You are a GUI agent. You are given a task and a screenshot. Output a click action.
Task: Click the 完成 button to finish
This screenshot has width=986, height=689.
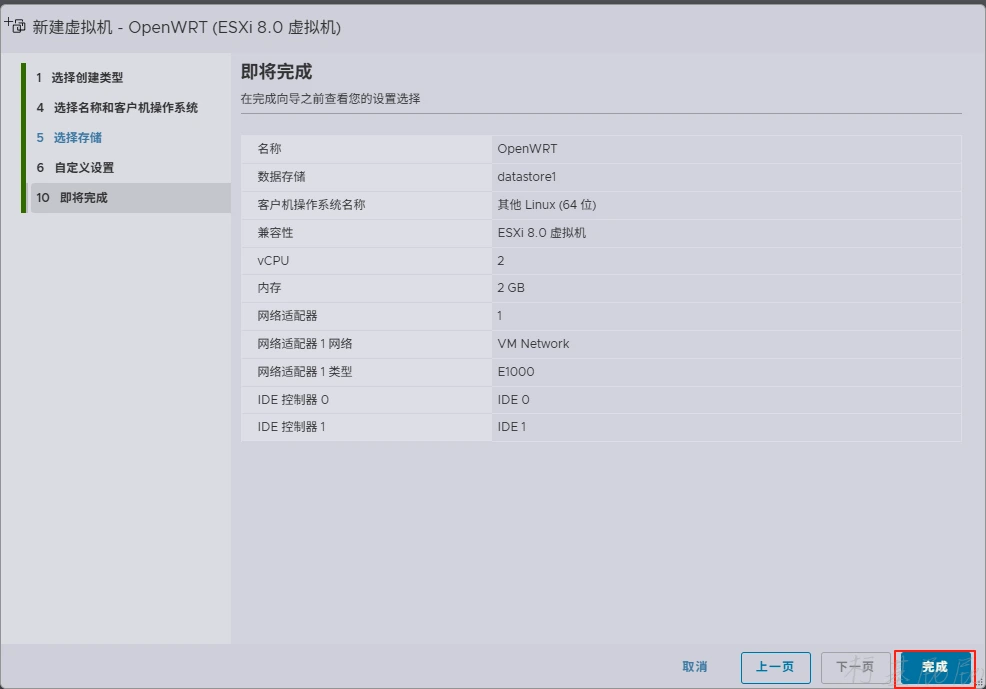[934, 667]
